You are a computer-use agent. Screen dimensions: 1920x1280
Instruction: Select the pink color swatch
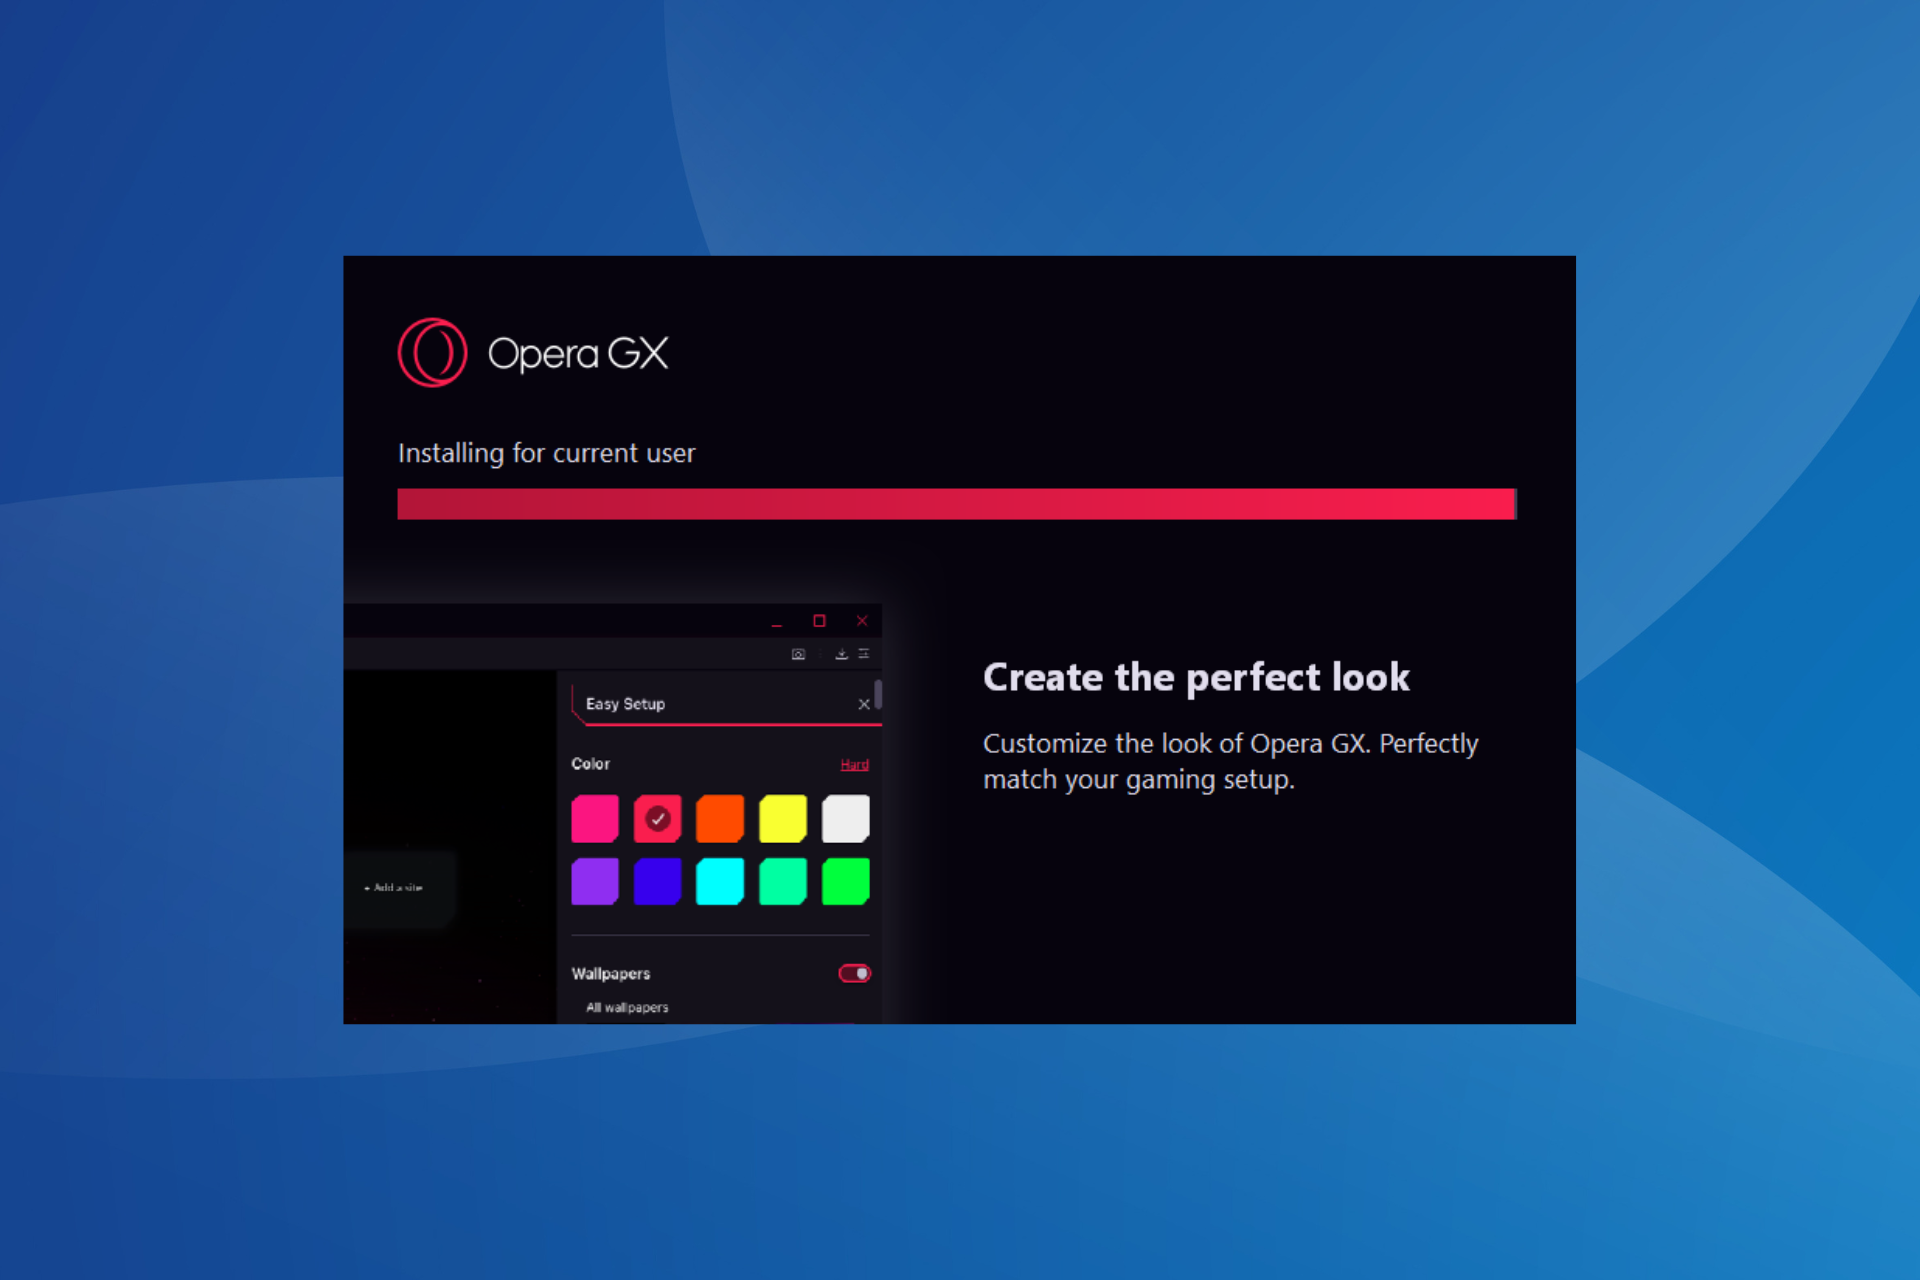593,819
